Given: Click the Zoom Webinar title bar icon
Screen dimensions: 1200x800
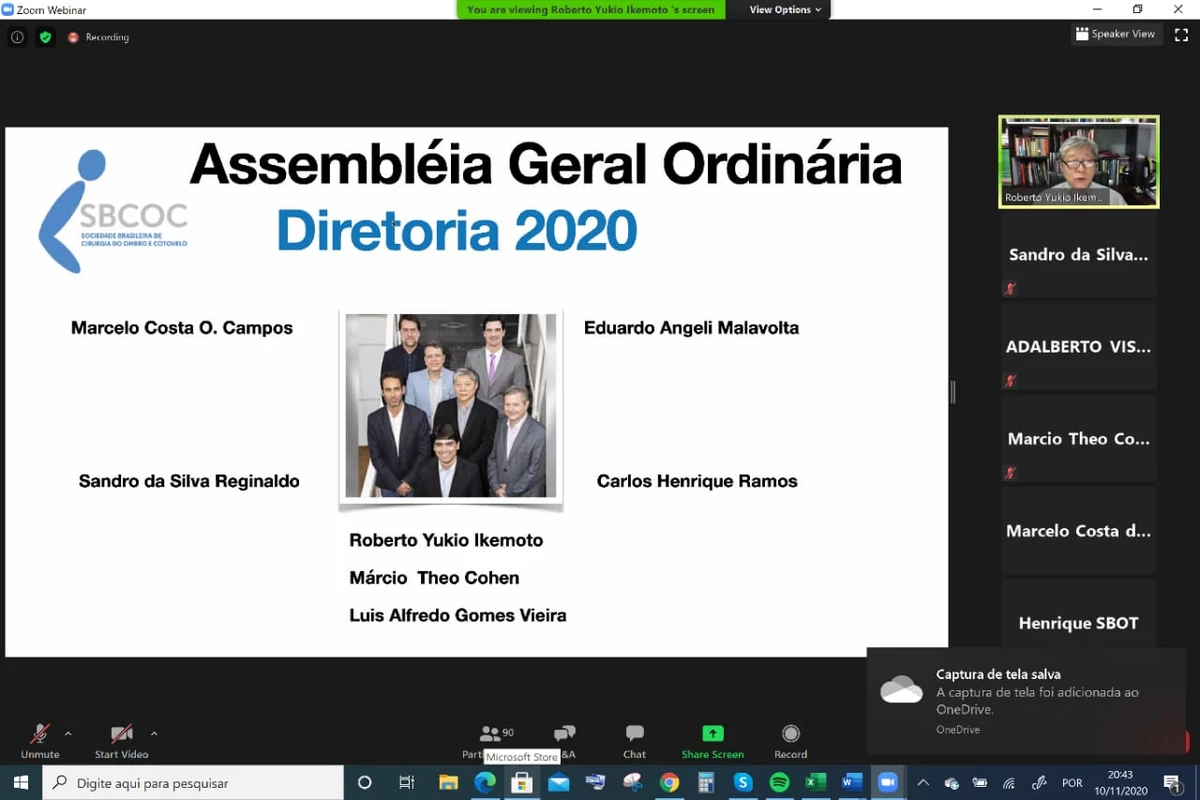Looking at the screenshot, I should 8,10.
